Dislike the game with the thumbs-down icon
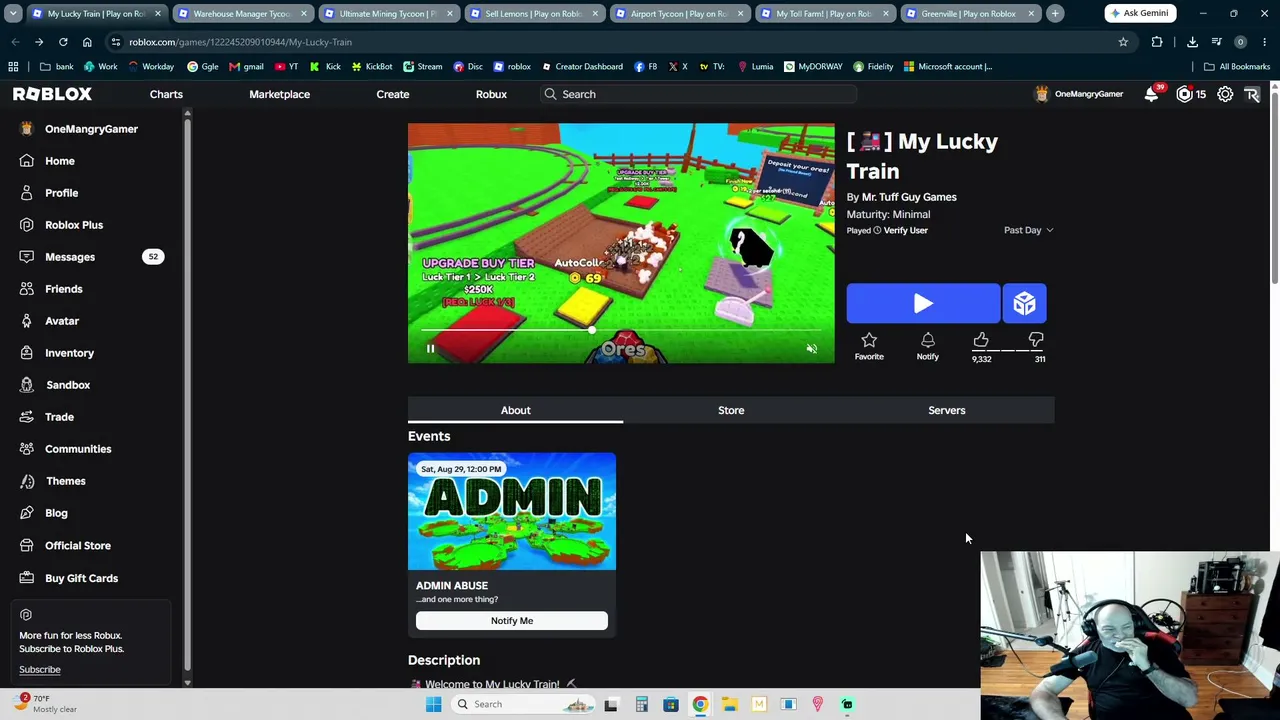Image resolution: width=1280 pixels, height=720 pixels. 1036,340
